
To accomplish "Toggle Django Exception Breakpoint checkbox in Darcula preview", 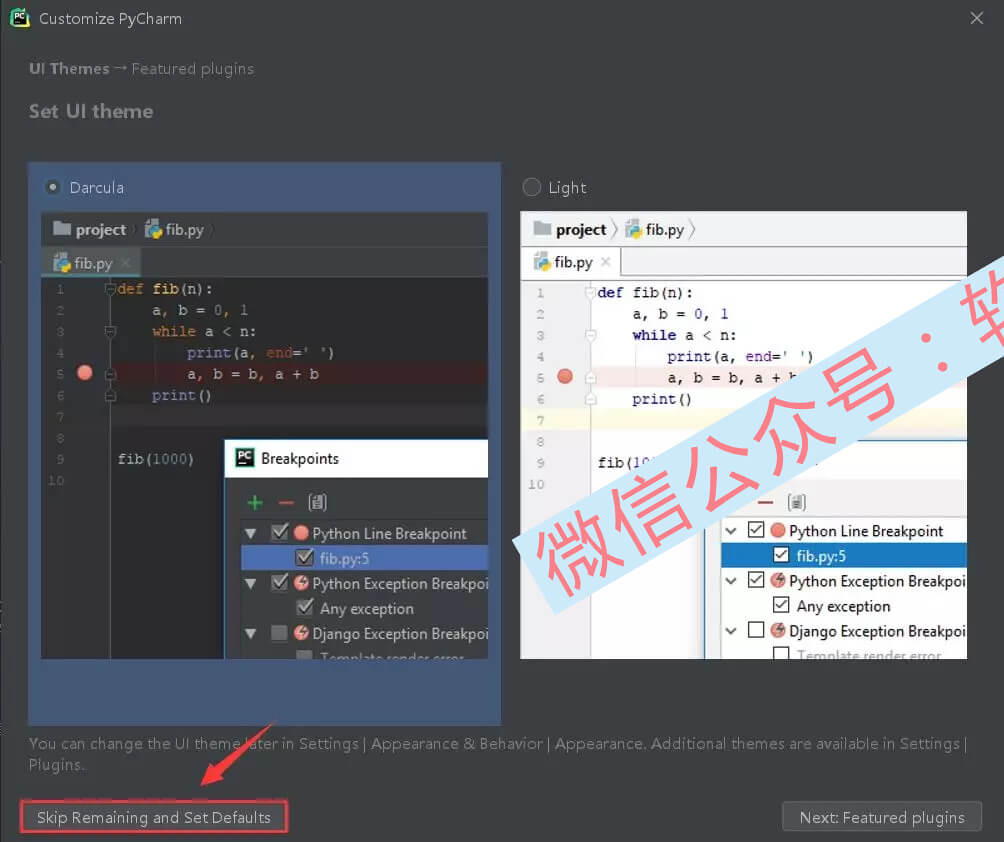I will (x=279, y=633).
